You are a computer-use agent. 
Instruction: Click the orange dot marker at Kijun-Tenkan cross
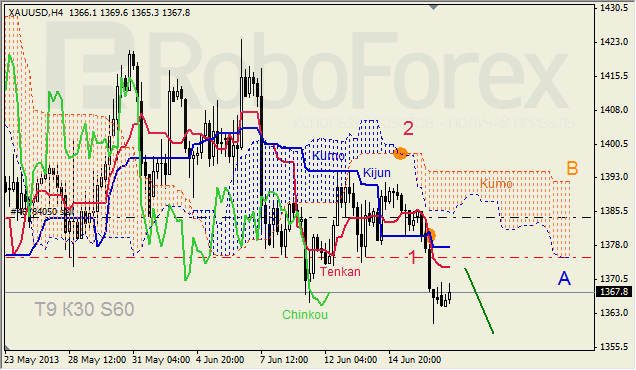431,235
